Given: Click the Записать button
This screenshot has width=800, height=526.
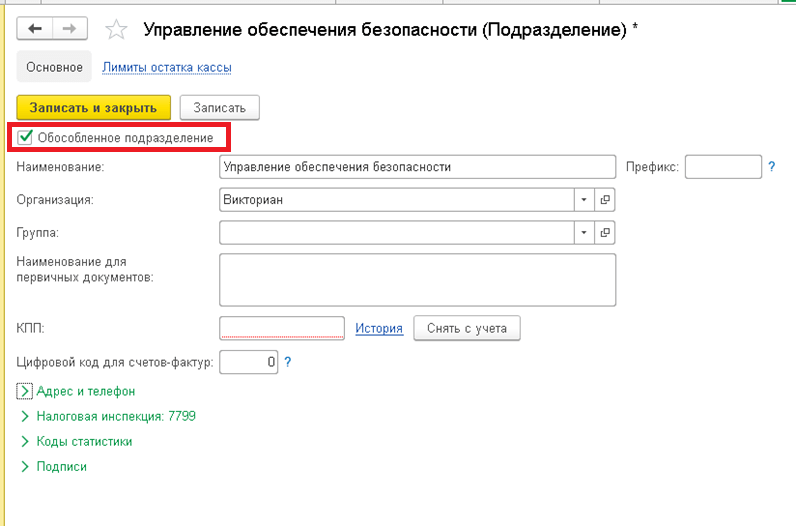Looking at the screenshot, I should pos(219,108).
